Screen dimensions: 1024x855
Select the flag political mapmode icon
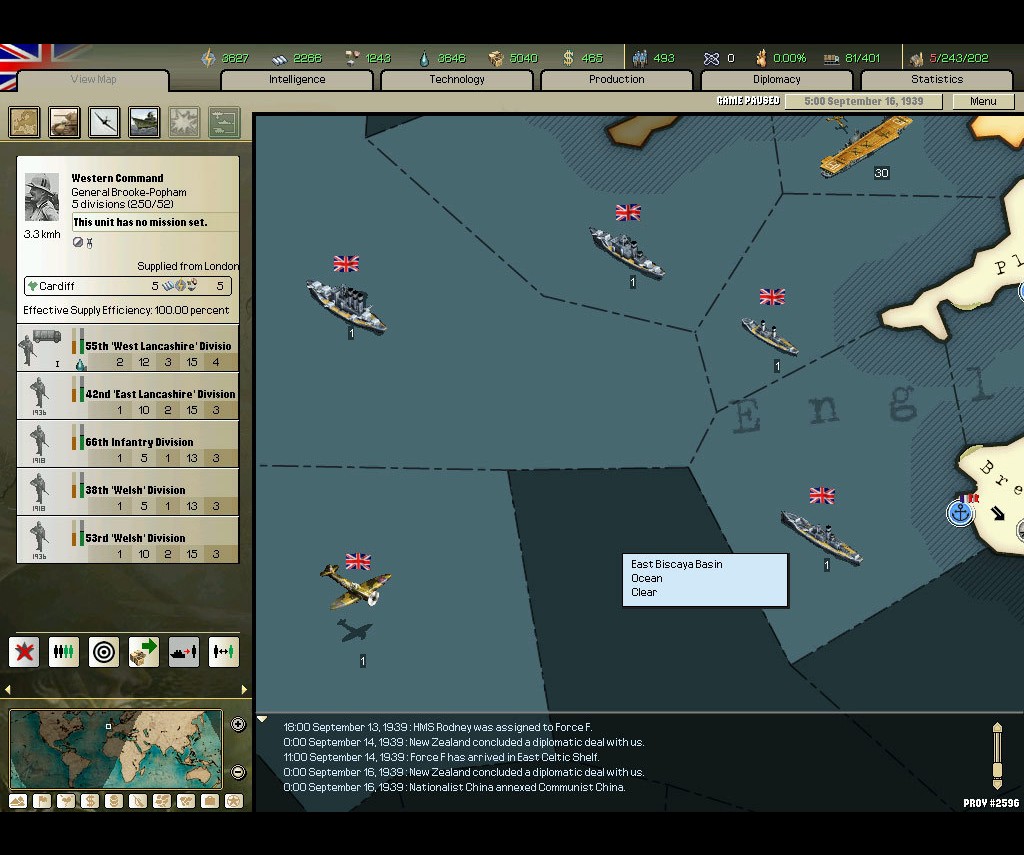[42, 801]
